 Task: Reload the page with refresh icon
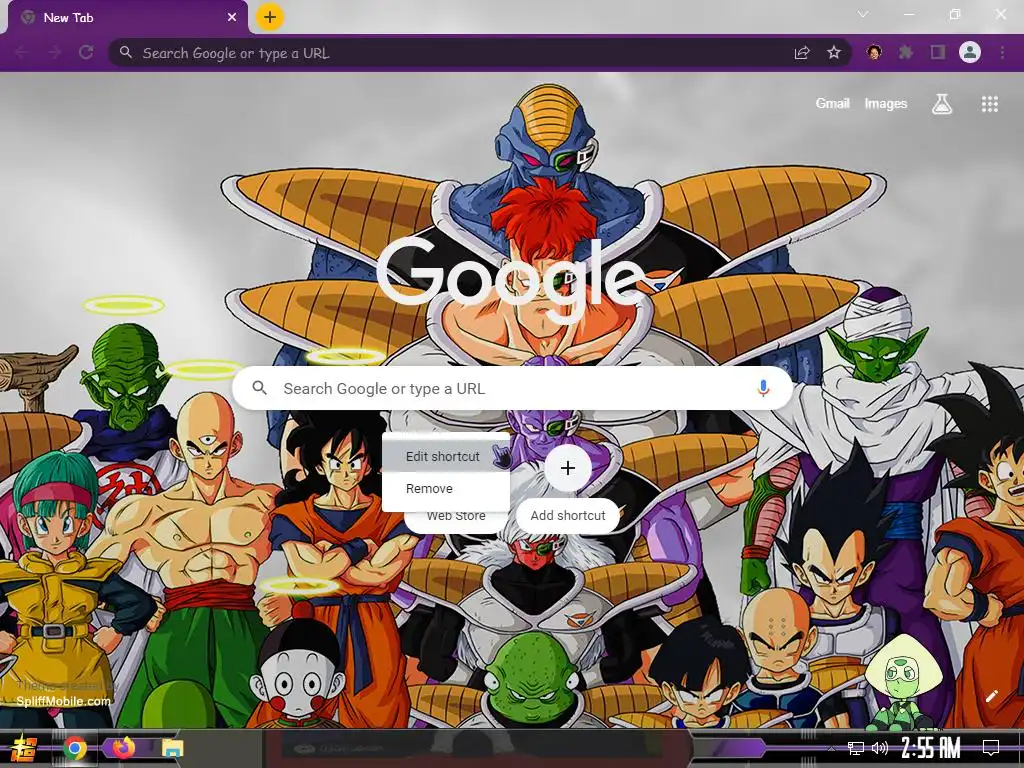coord(86,52)
